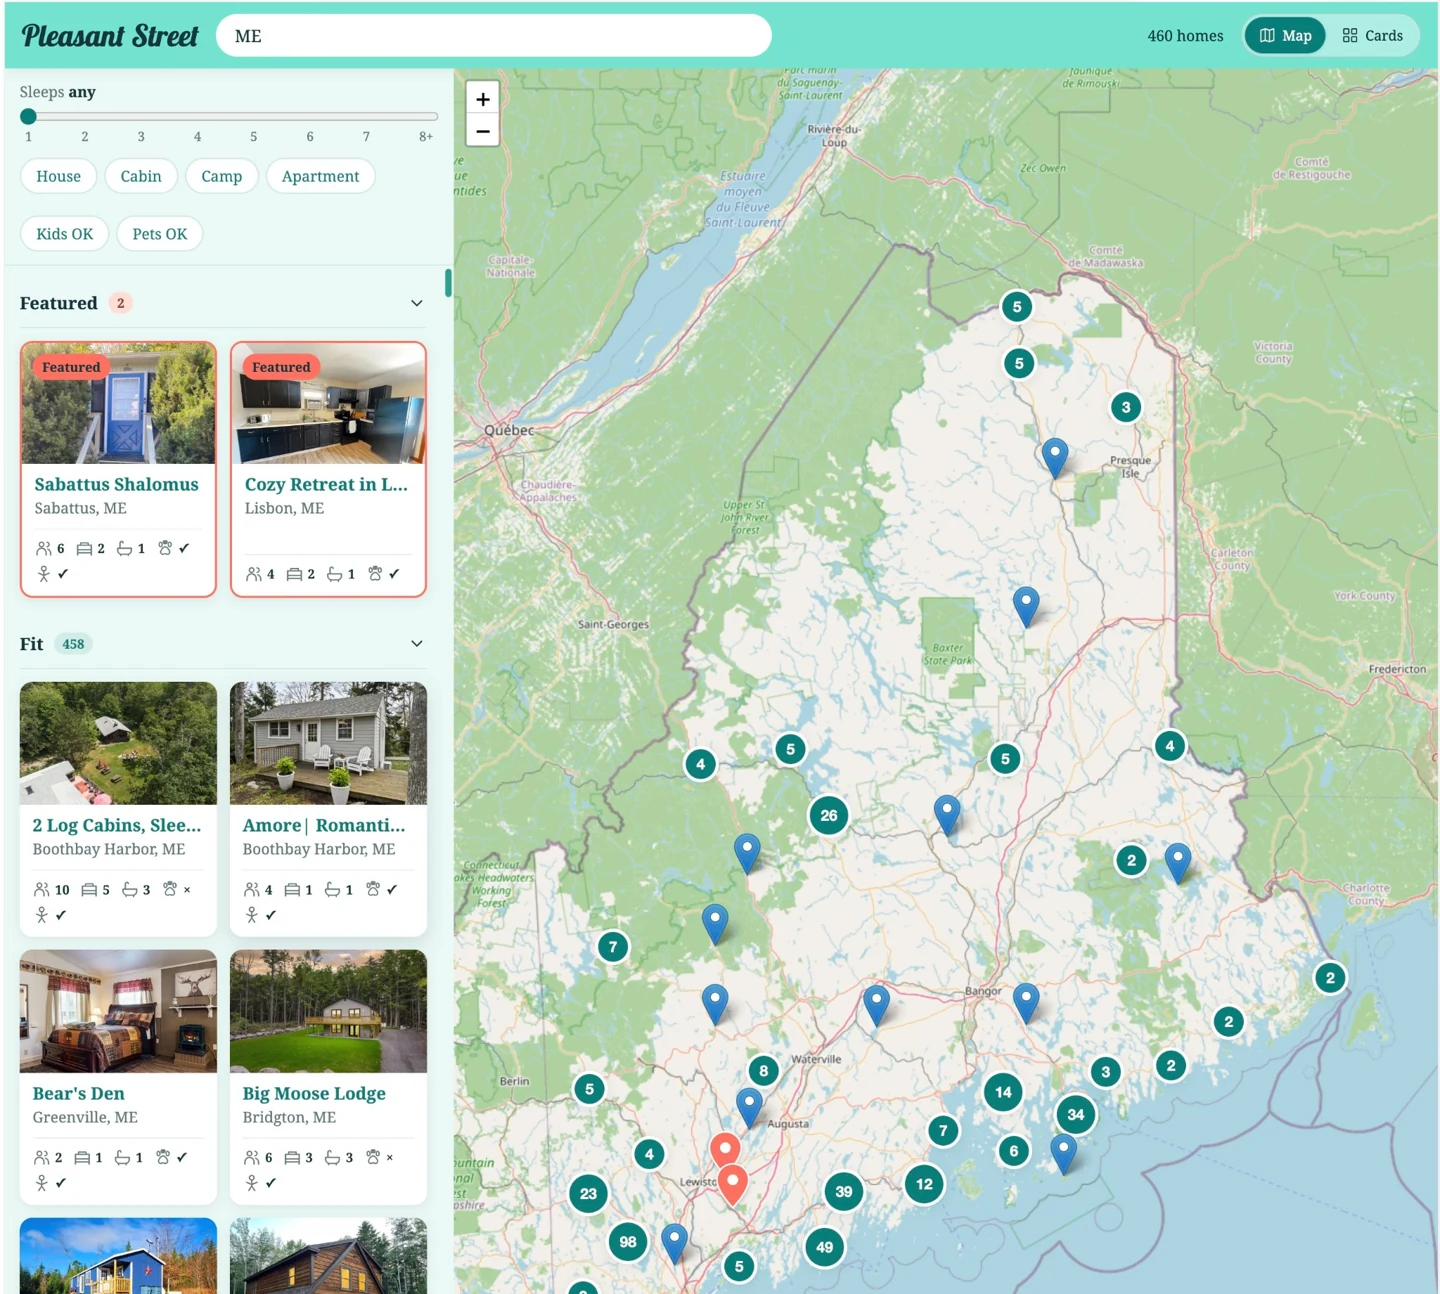
Task: Switch to Map view
Action: 1285,35
